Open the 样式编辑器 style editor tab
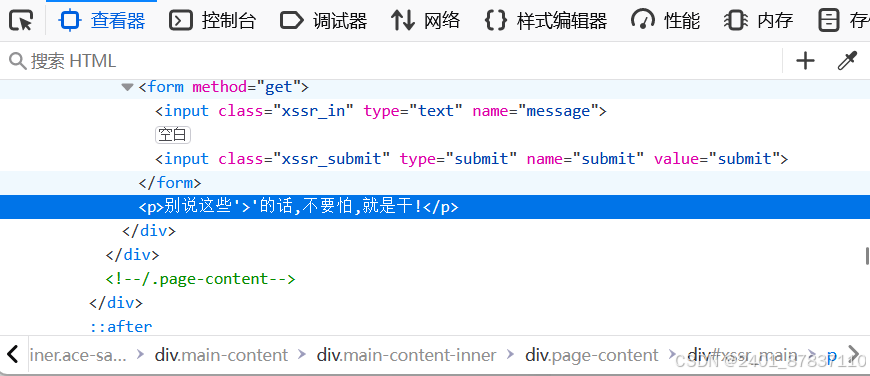 [x=546, y=21]
